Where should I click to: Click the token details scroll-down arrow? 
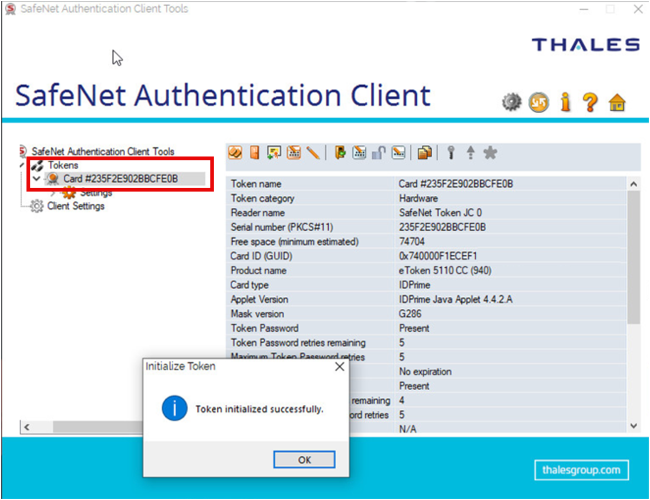(633, 426)
